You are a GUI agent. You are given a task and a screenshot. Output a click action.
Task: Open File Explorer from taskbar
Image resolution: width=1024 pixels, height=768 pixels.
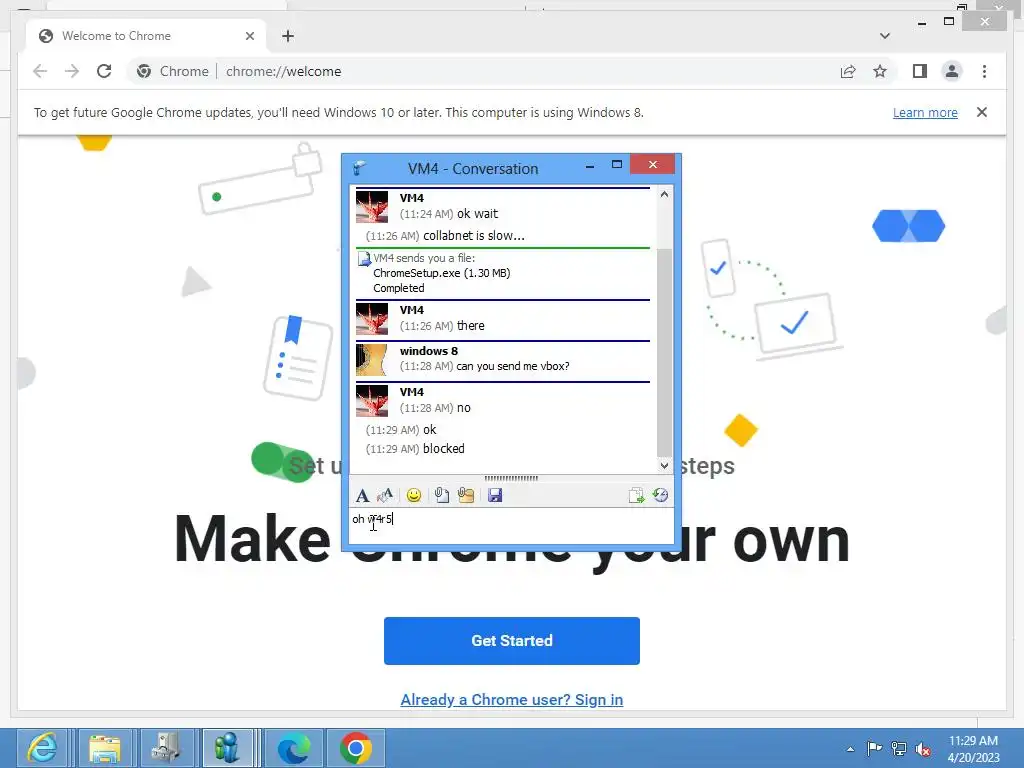[x=104, y=748]
